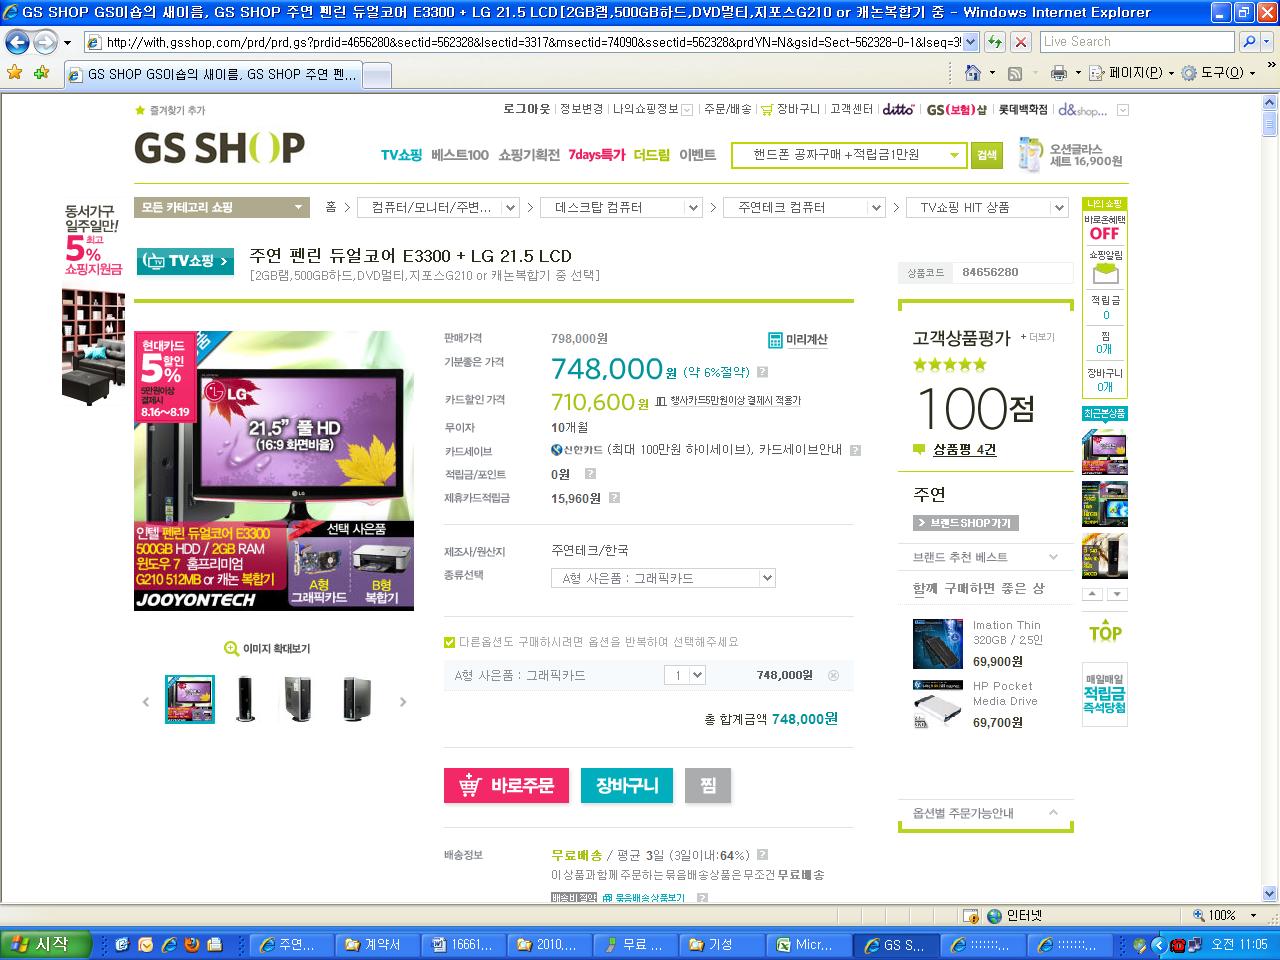The height and width of the screenshot is (960, 1280).
Task: Open the 고객센터 link
Action: click(851, 109)
